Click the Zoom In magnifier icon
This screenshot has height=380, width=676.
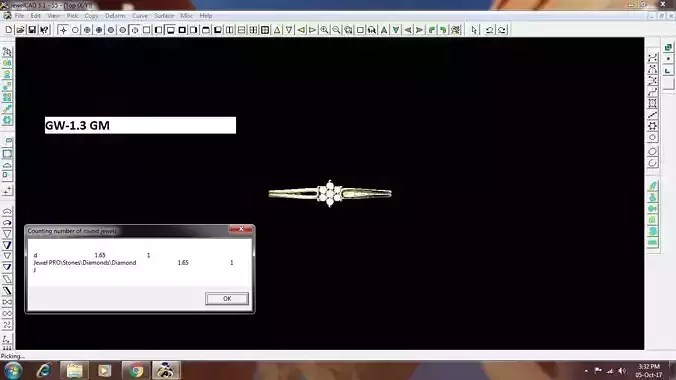point(324,30)
